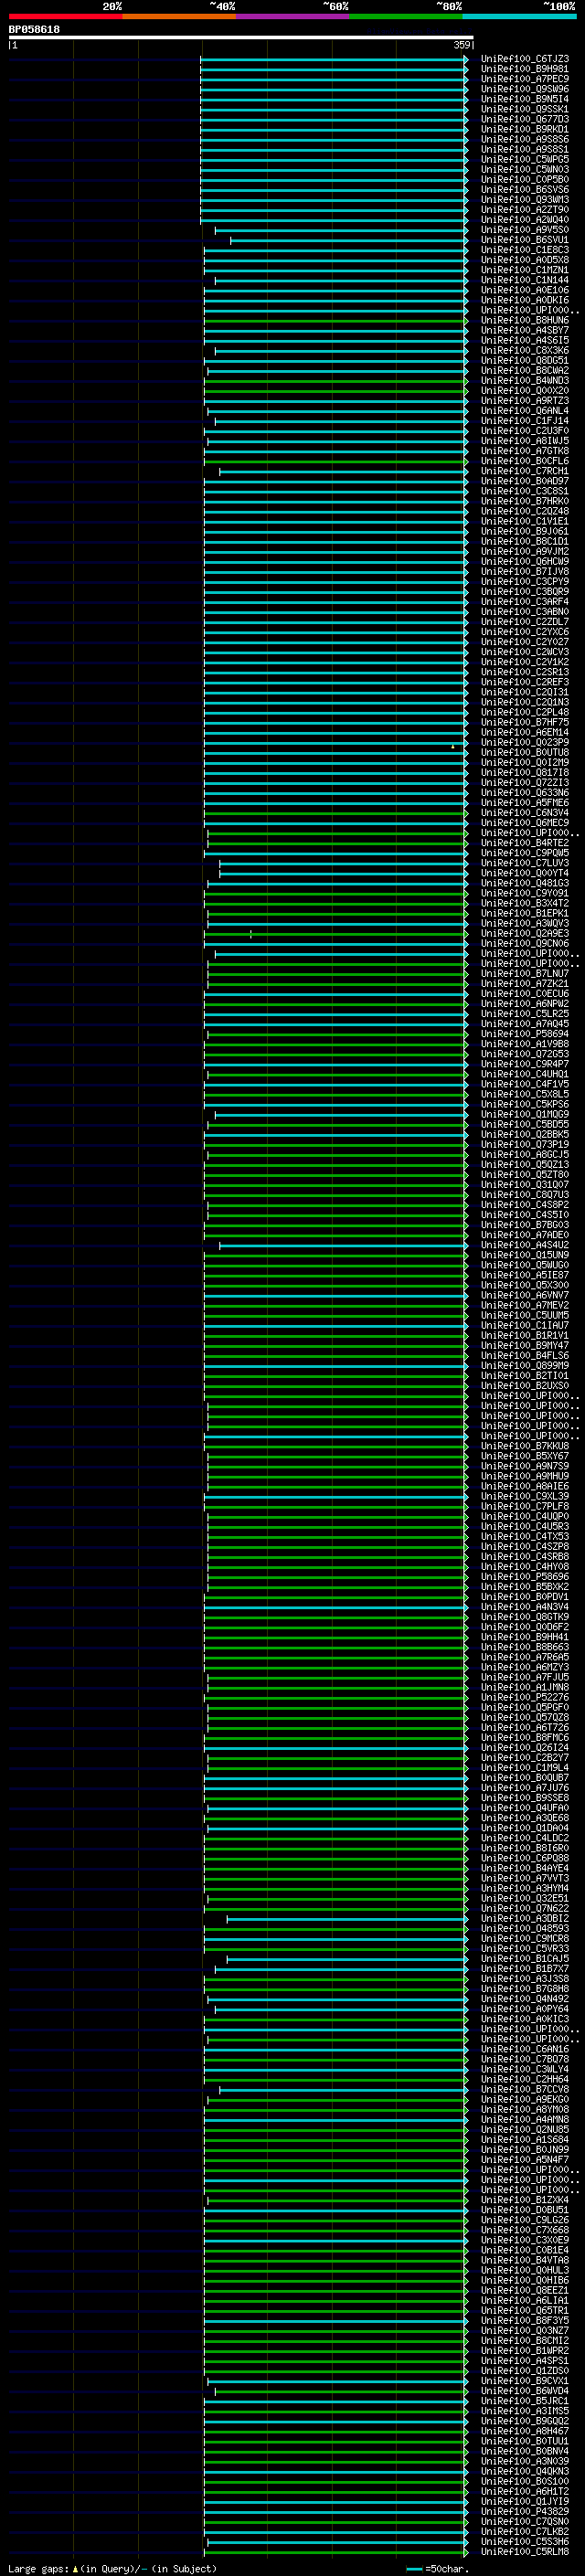Click hit label UniRef100_B8HUN6
This screenshot has width=585, height=2576.
(525, 320)
